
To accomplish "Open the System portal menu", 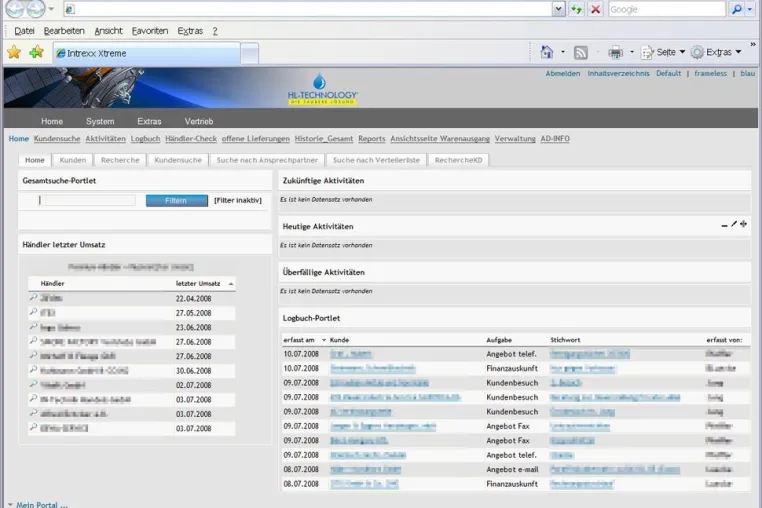I will click(x=100, y=121).
